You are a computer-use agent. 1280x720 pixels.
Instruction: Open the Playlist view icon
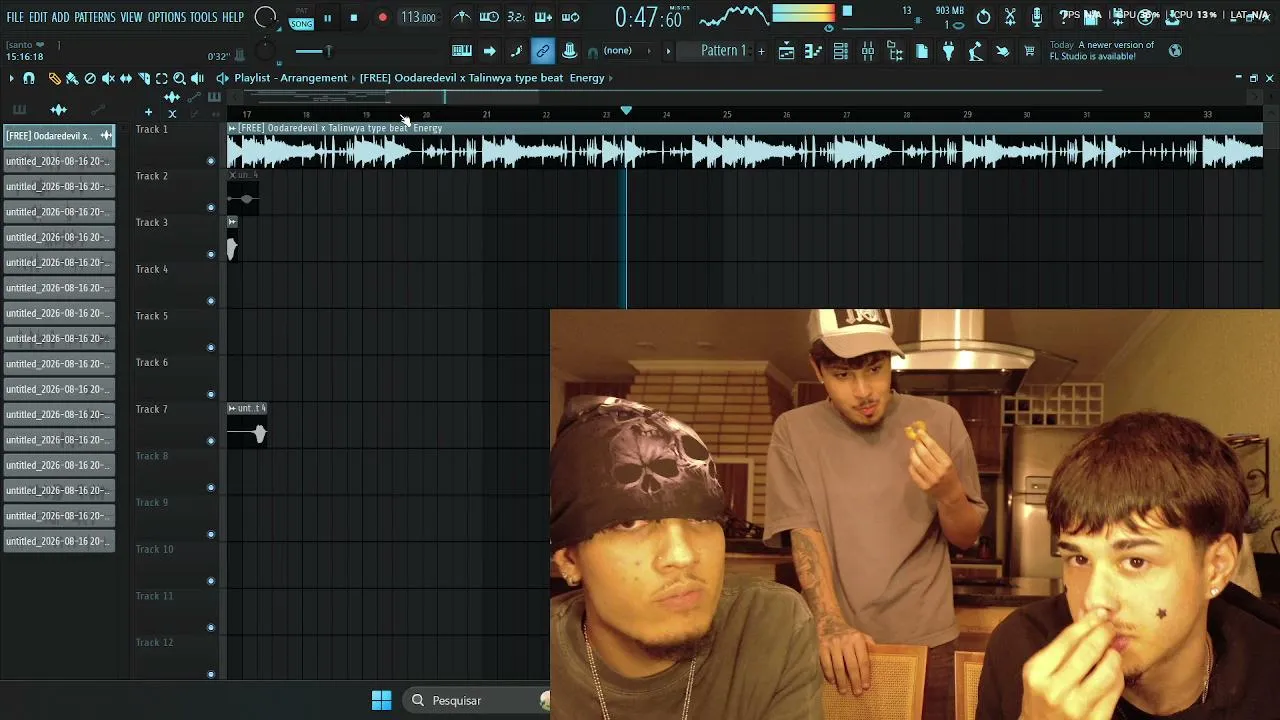[787, 51]
